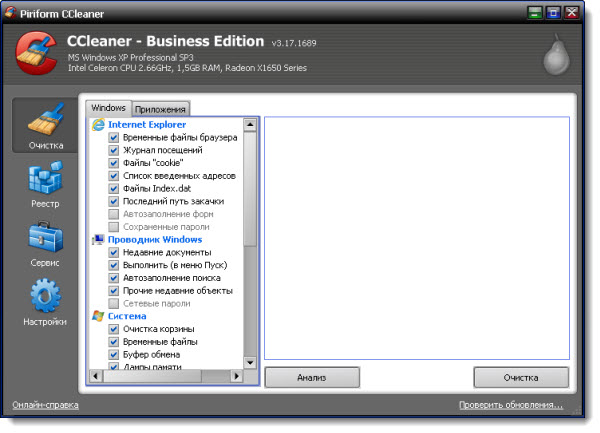Click the Система Windows flag icon
This screenshot has height=433, width=600.
click(x=98, y=316)
